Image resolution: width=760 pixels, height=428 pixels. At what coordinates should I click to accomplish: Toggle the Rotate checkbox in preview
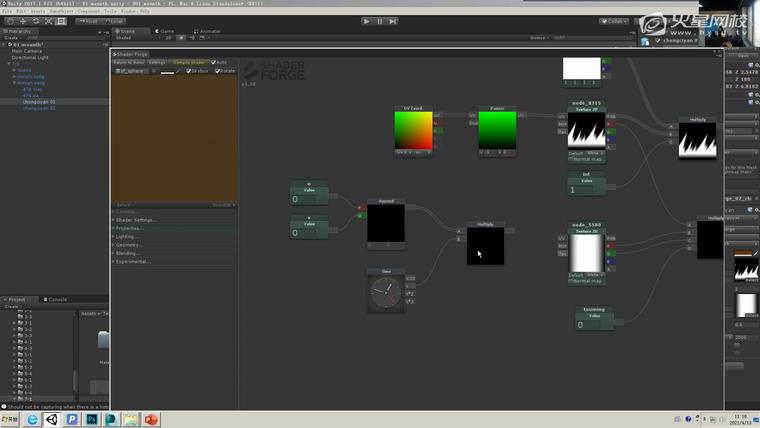pyautogui.click(x=216, y=71)
